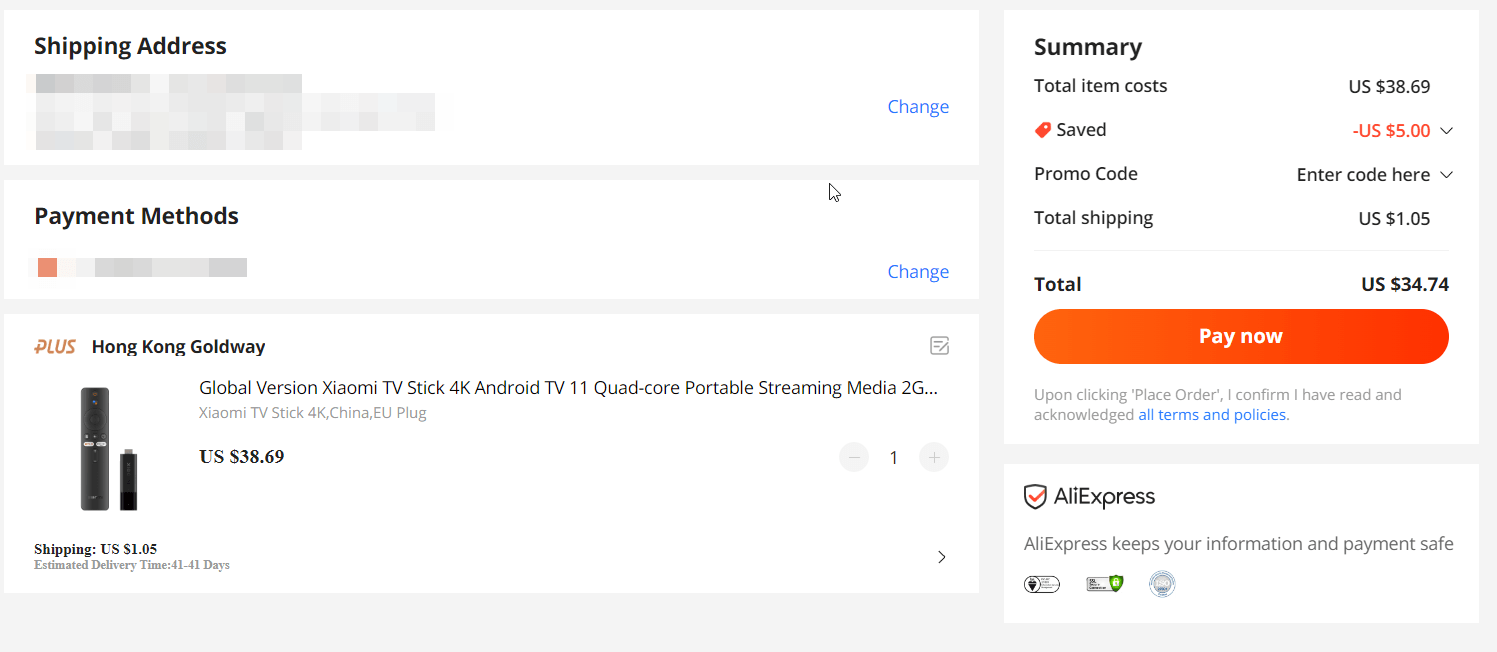Click the AliExpress shield checkmark logo
Screen dimensions: 1497x652
click(1035, 497)
